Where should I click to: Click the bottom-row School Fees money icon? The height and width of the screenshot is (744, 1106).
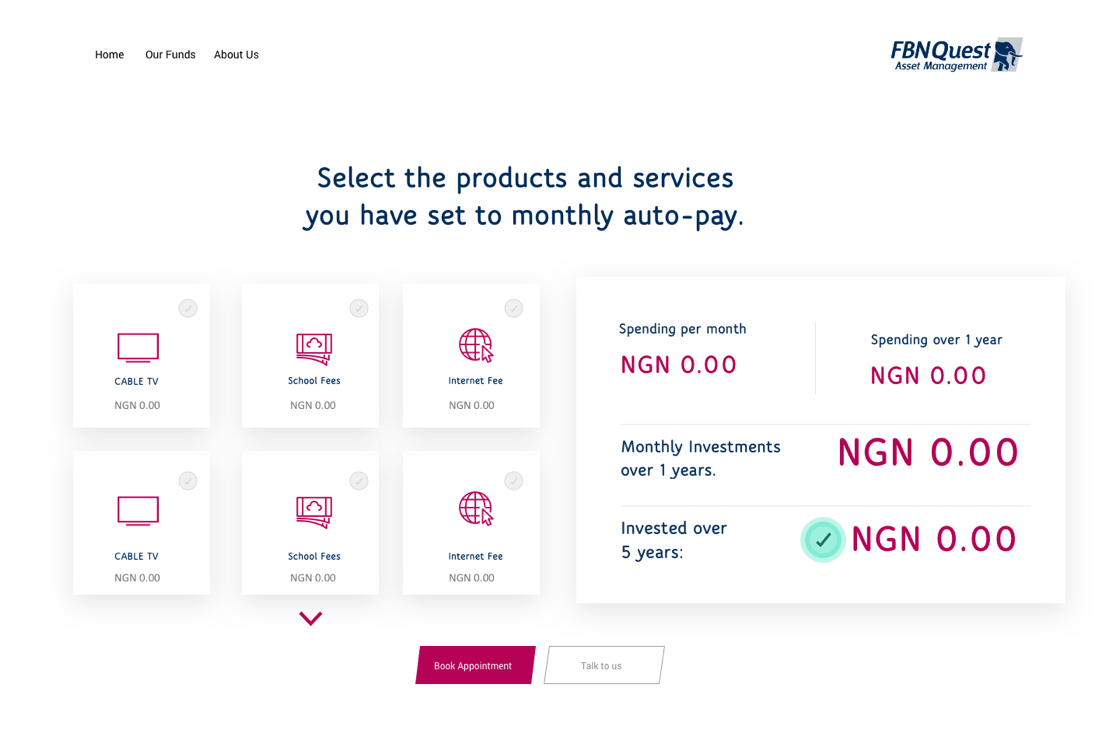[314, 511]
